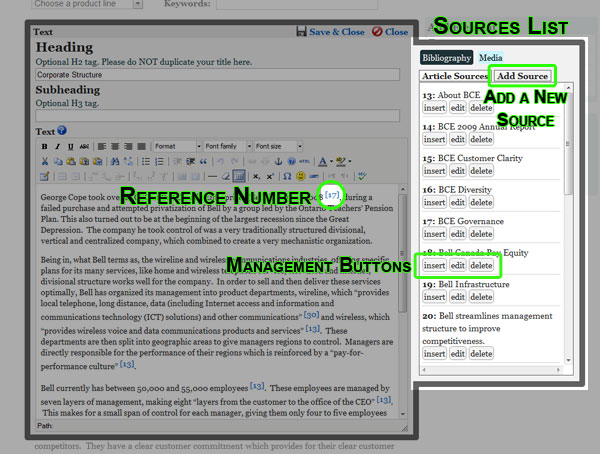Cut selection with scissors icon
The image size is (600, 454).
pos(45,161)
